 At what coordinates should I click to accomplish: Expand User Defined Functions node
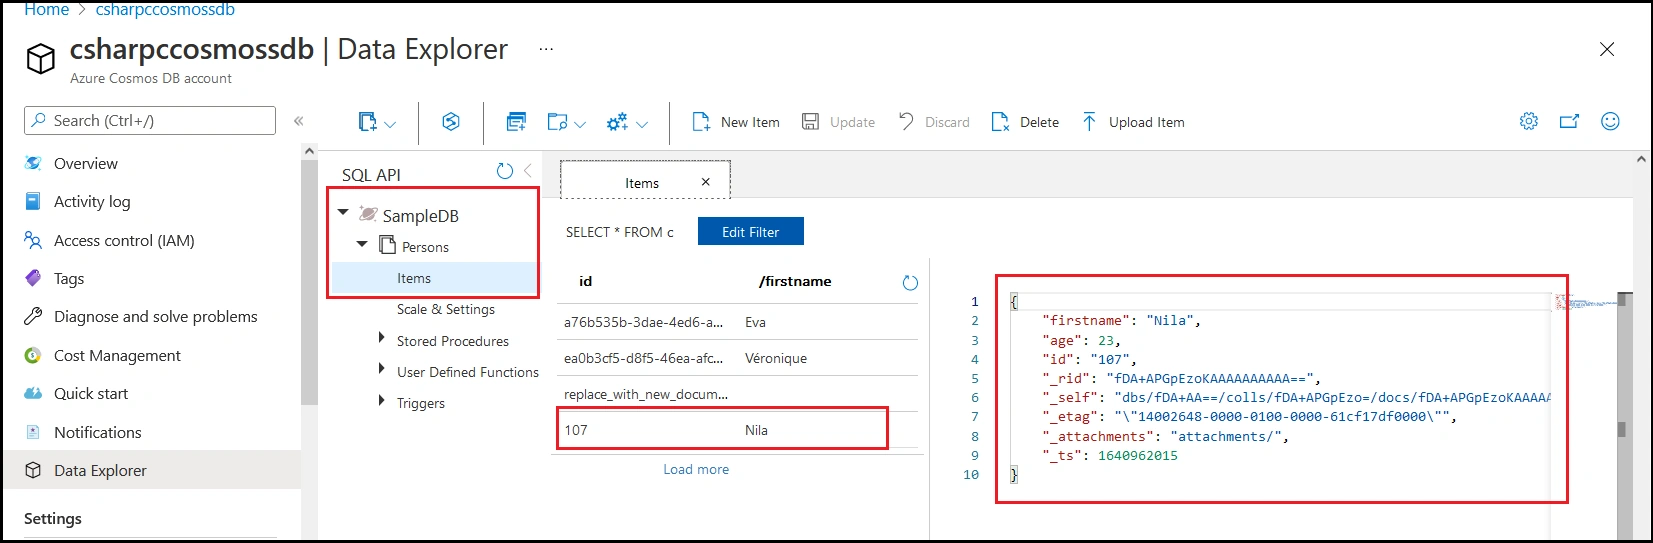point(381,369)
